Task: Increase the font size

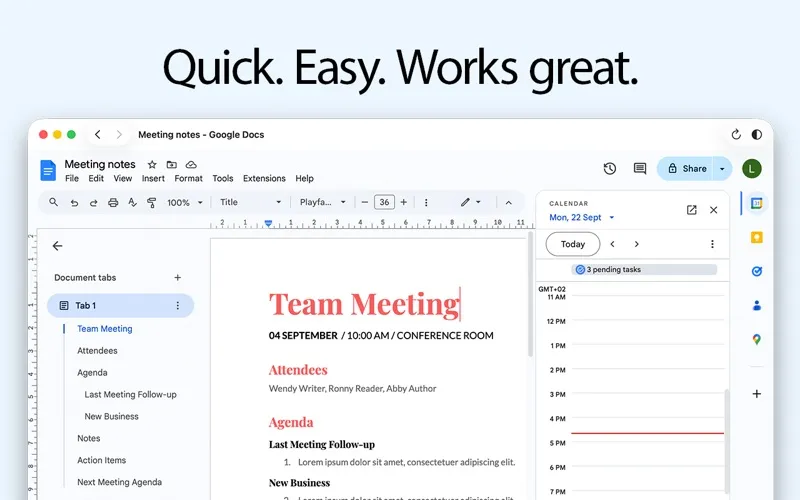Action: (x=404, y=203)
